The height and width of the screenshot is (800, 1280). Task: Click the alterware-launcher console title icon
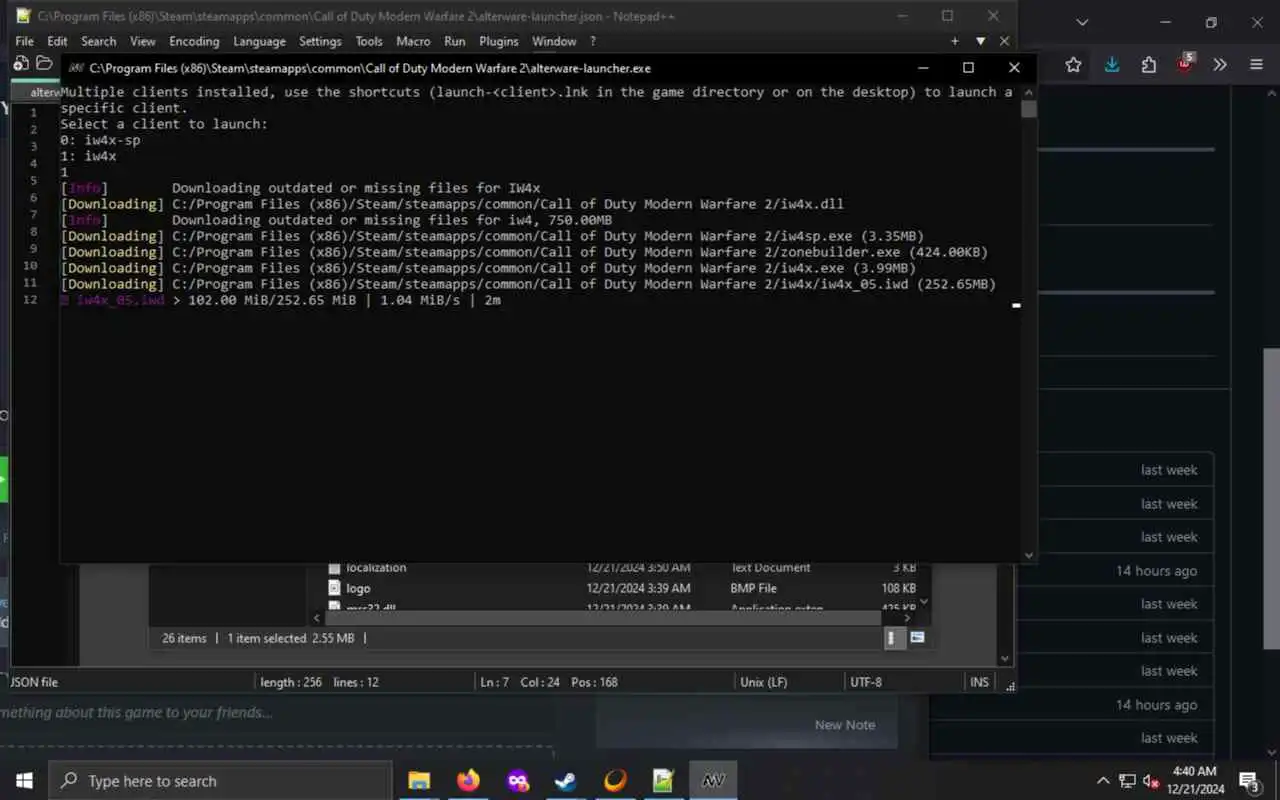coord(75,68)
